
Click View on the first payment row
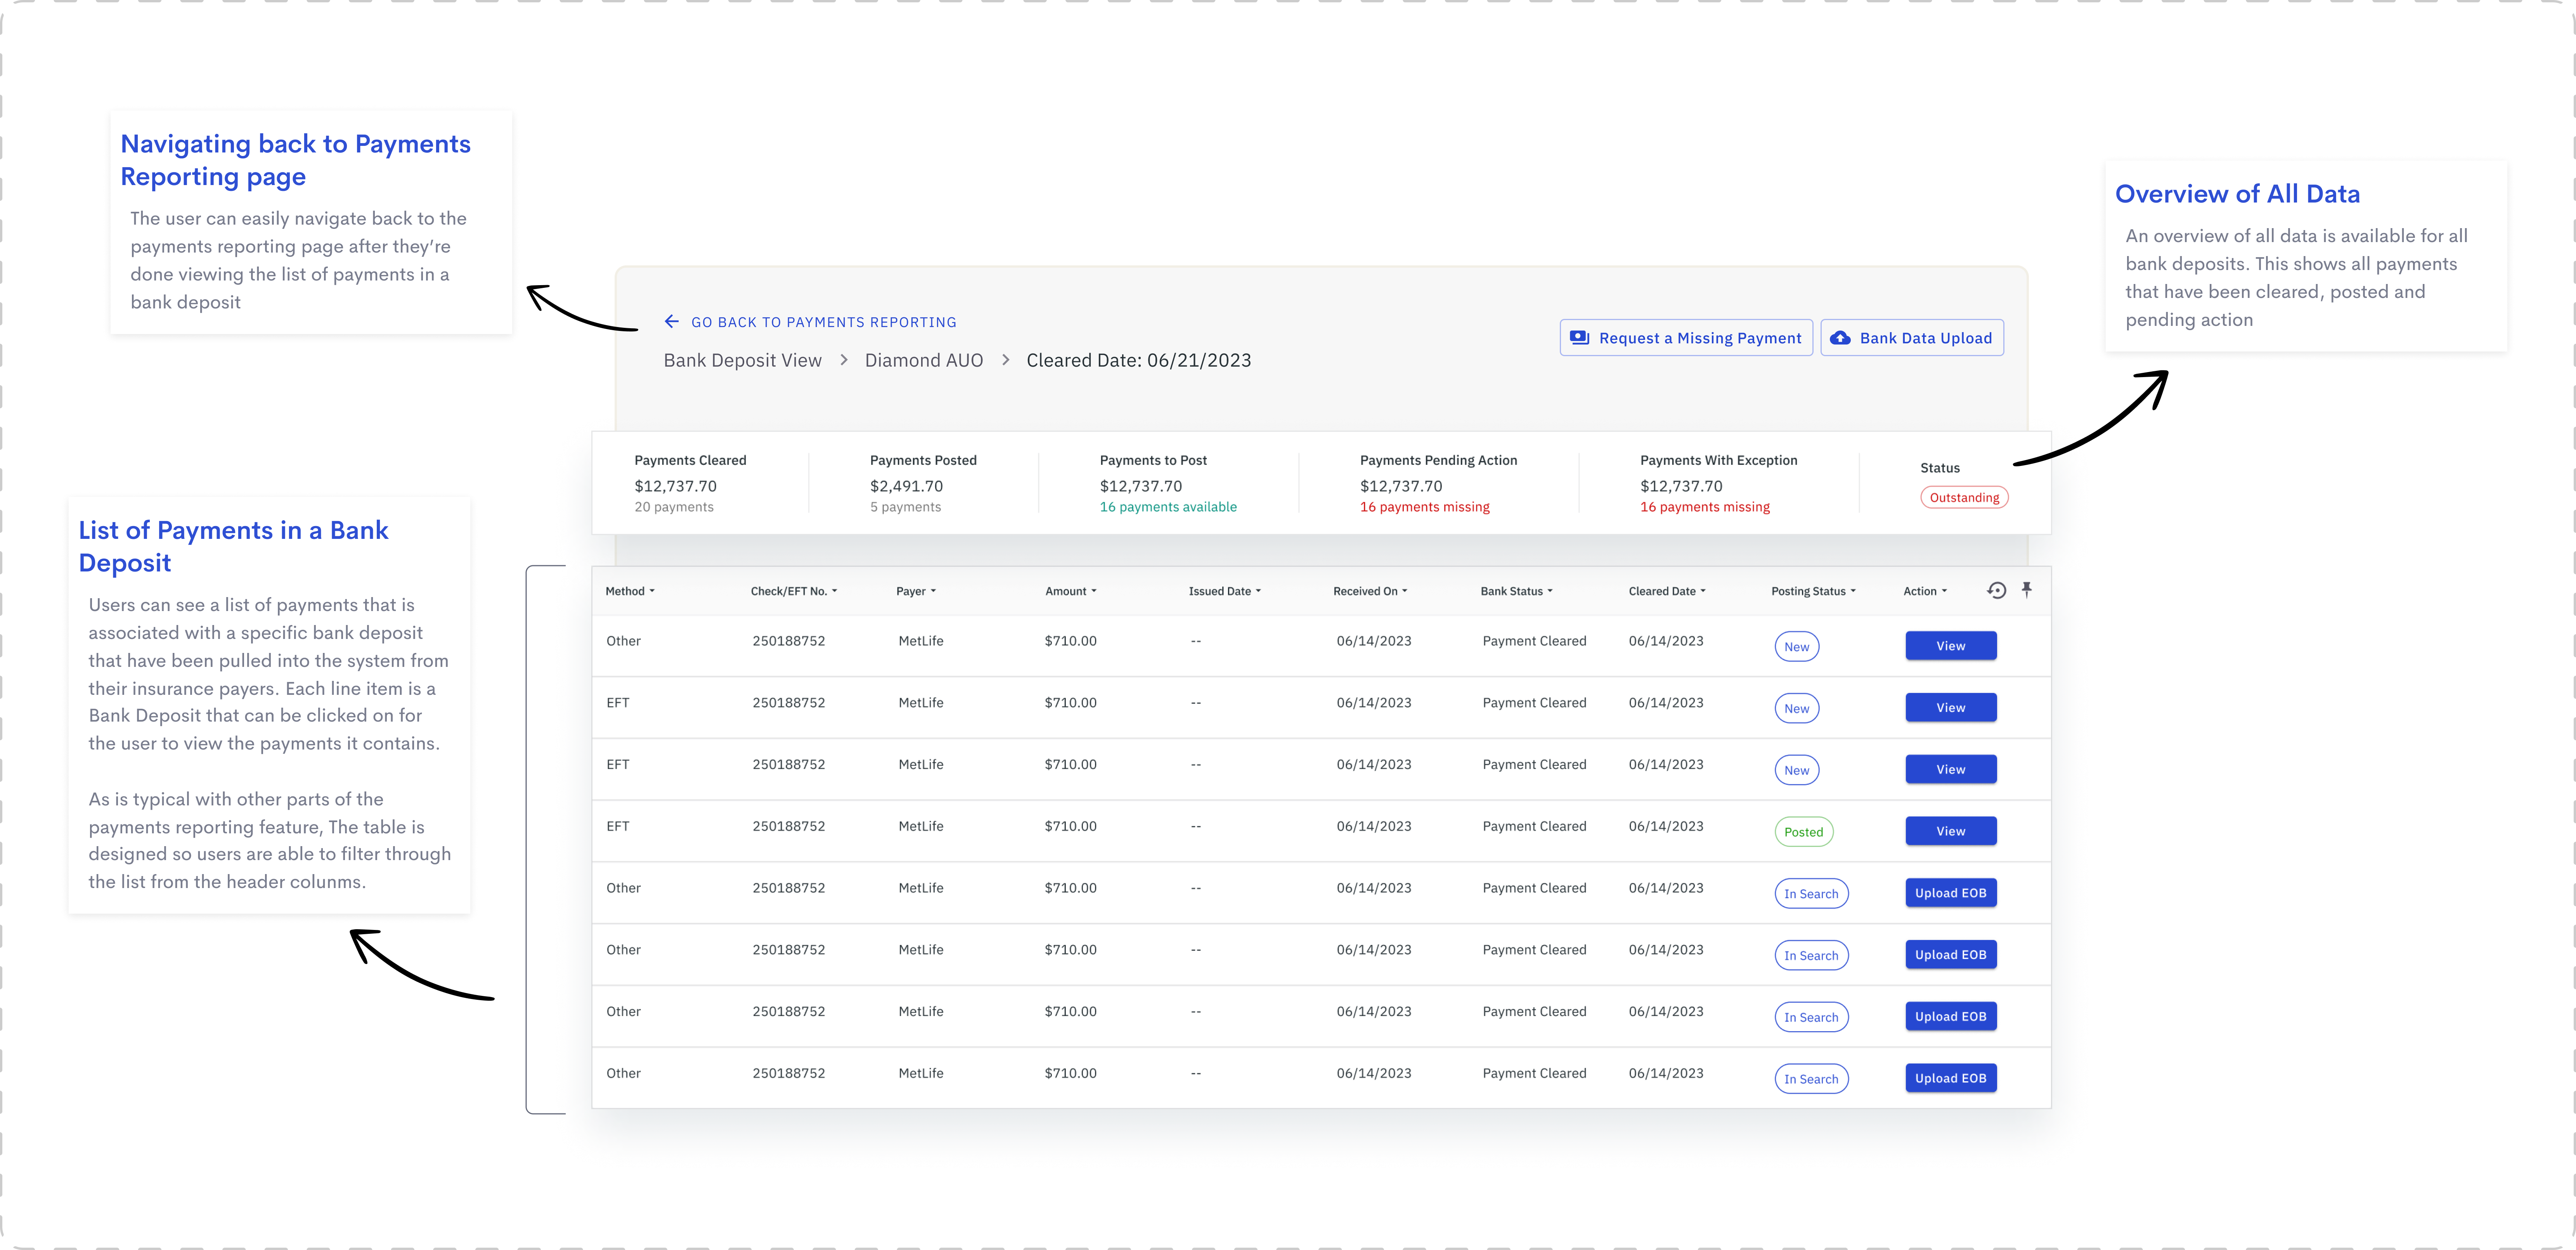[x=1950, y=646]
